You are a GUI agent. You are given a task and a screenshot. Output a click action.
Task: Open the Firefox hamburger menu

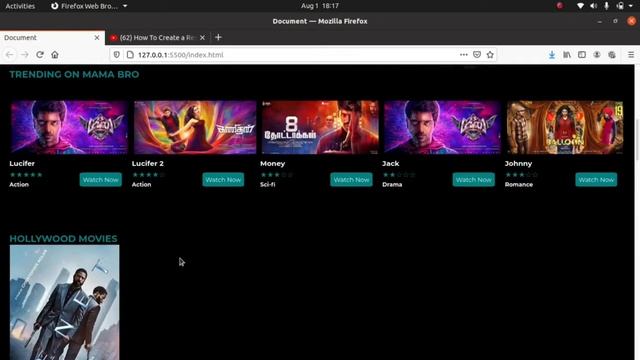(631, 55)
